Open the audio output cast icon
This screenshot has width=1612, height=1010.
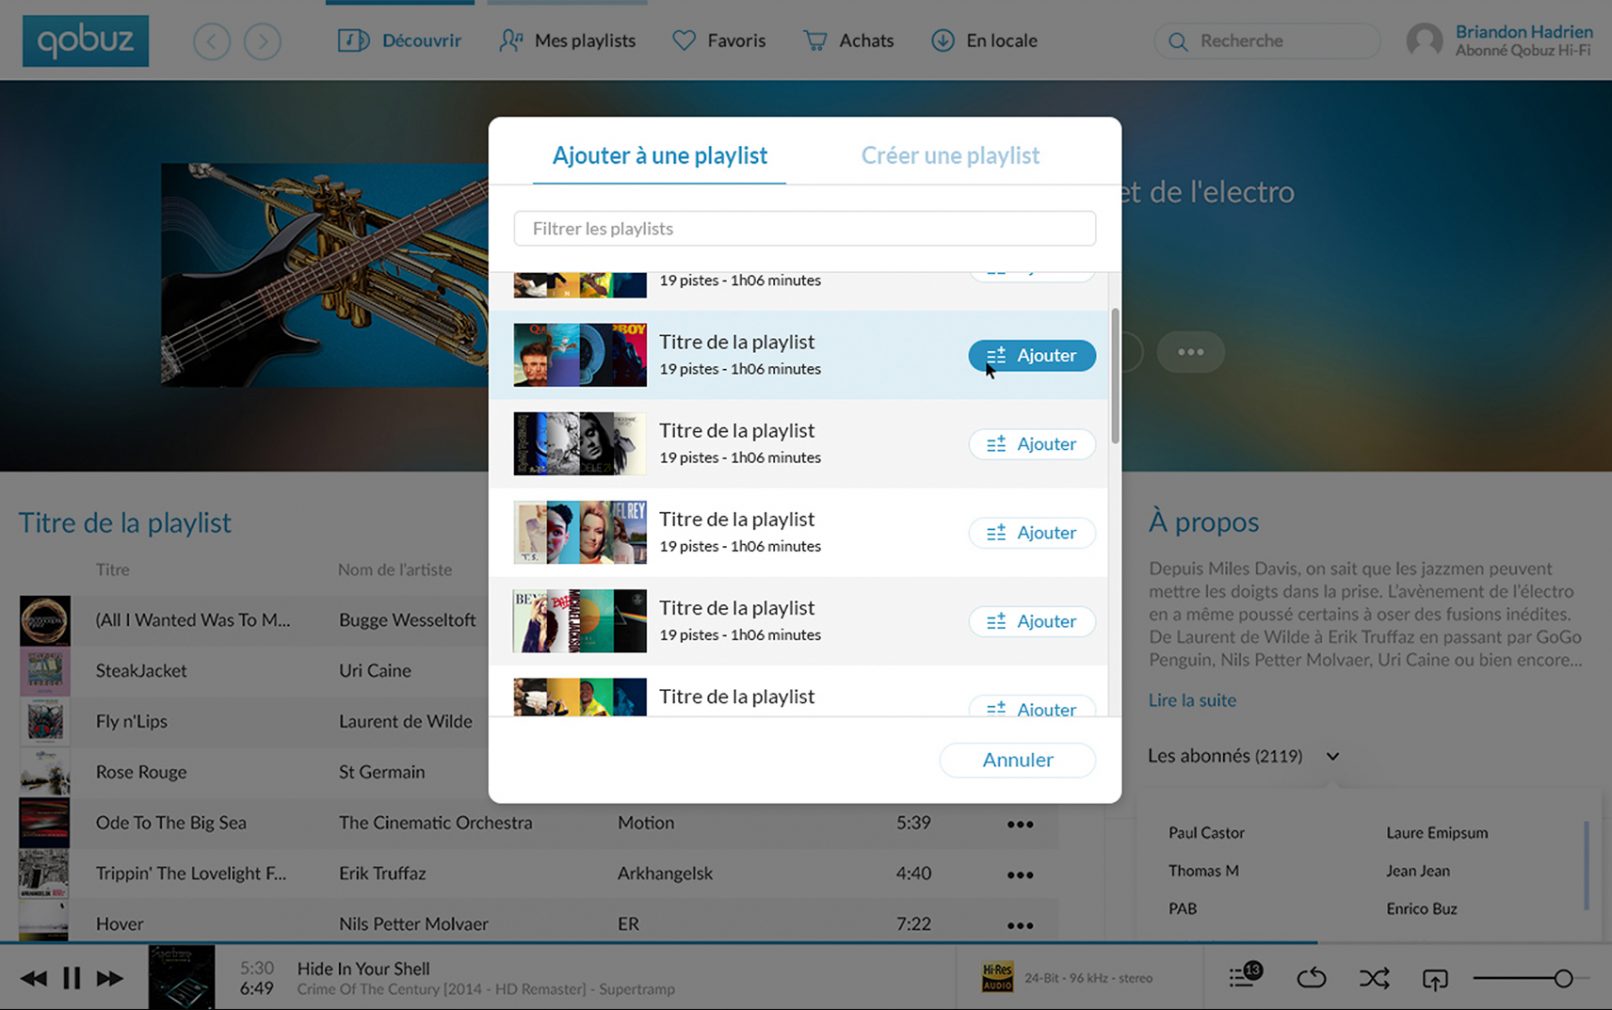click(x=1434, y=979)
